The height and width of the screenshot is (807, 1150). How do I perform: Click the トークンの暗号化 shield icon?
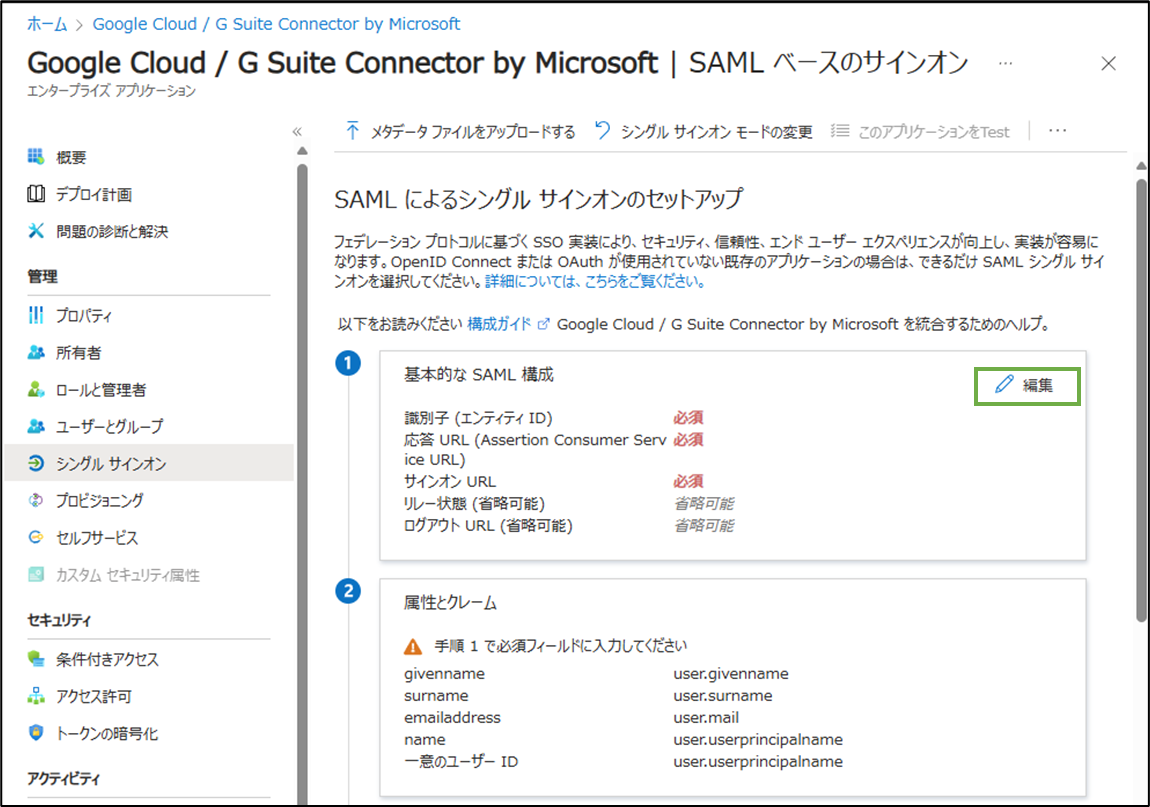(x=36, y=732)
